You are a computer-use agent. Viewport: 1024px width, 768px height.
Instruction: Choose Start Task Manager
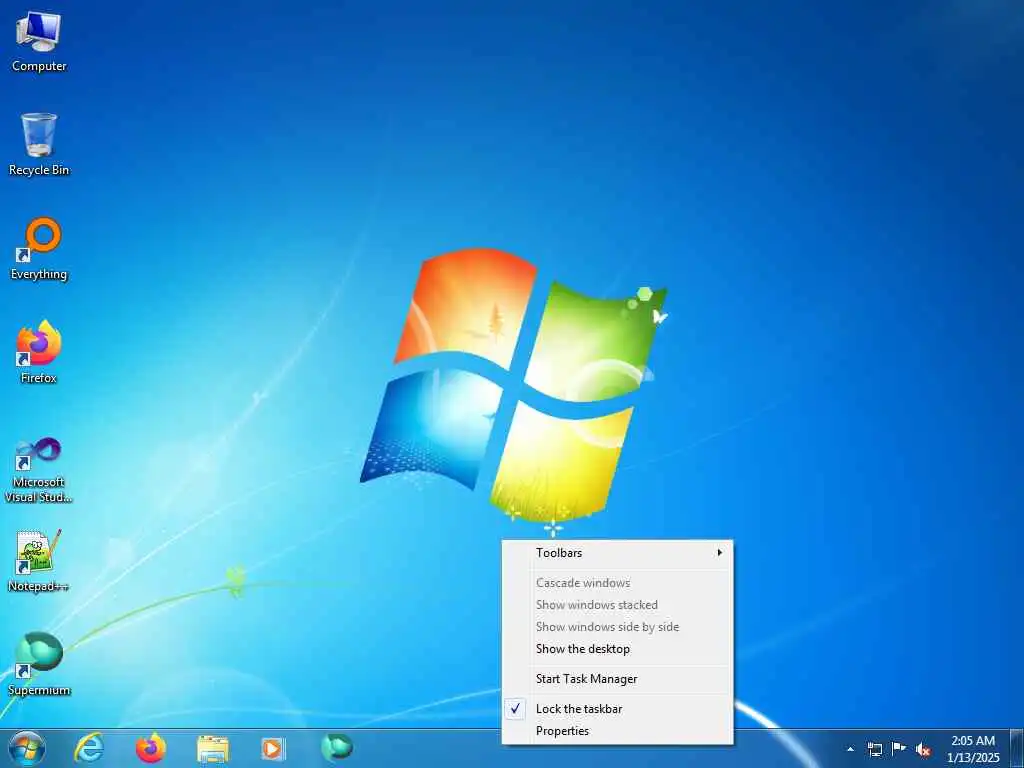pyautogui.click(x=617, y=679)
